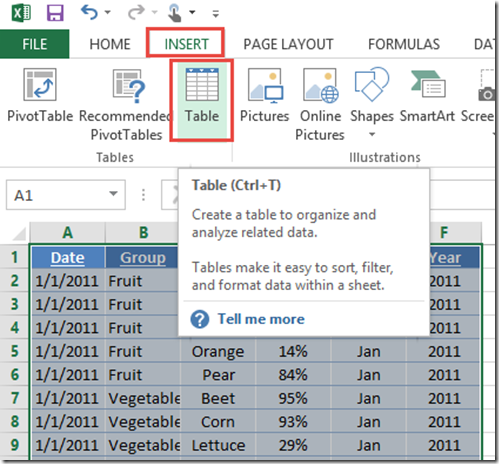Select column A header
The image size is (499, 464).
[x=68, y=232]
